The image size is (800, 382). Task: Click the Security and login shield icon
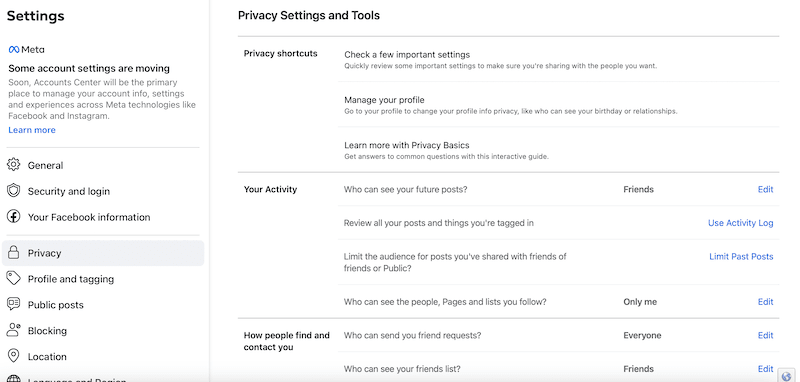coord(13,191)
